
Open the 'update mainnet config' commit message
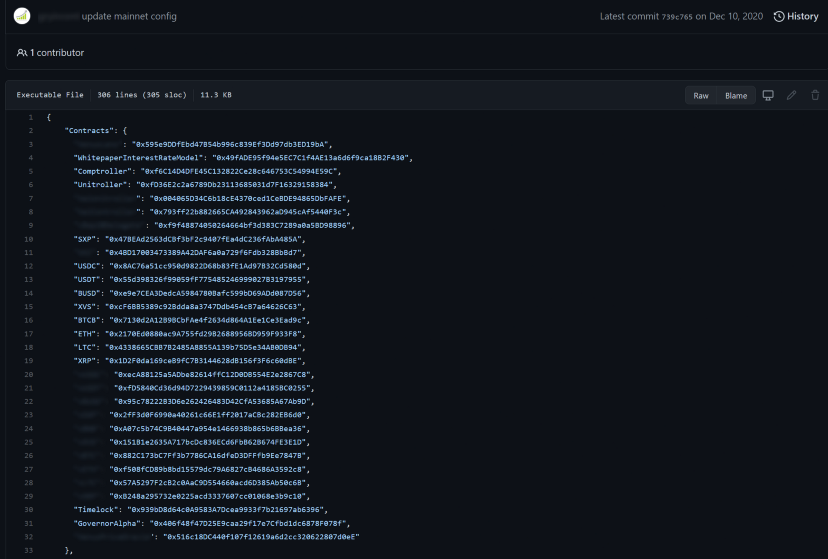tap(125, 17)
